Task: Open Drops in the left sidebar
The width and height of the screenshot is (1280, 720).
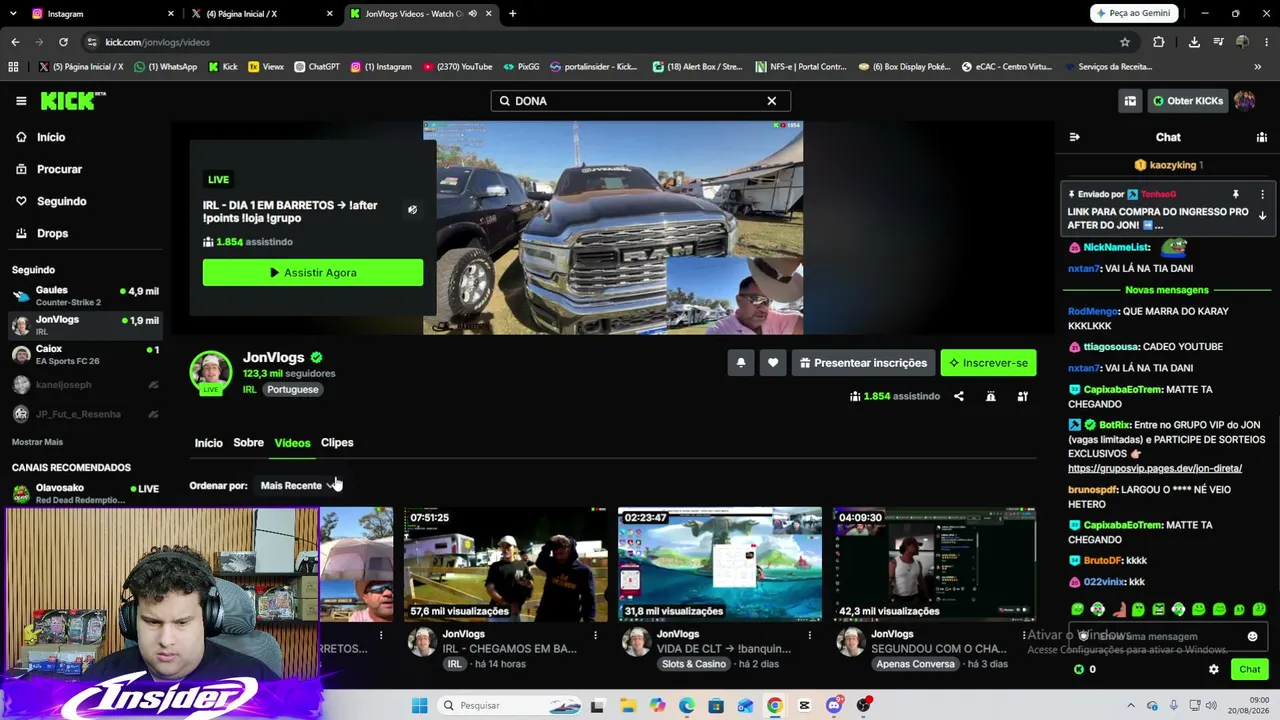Action: point(42,233)
